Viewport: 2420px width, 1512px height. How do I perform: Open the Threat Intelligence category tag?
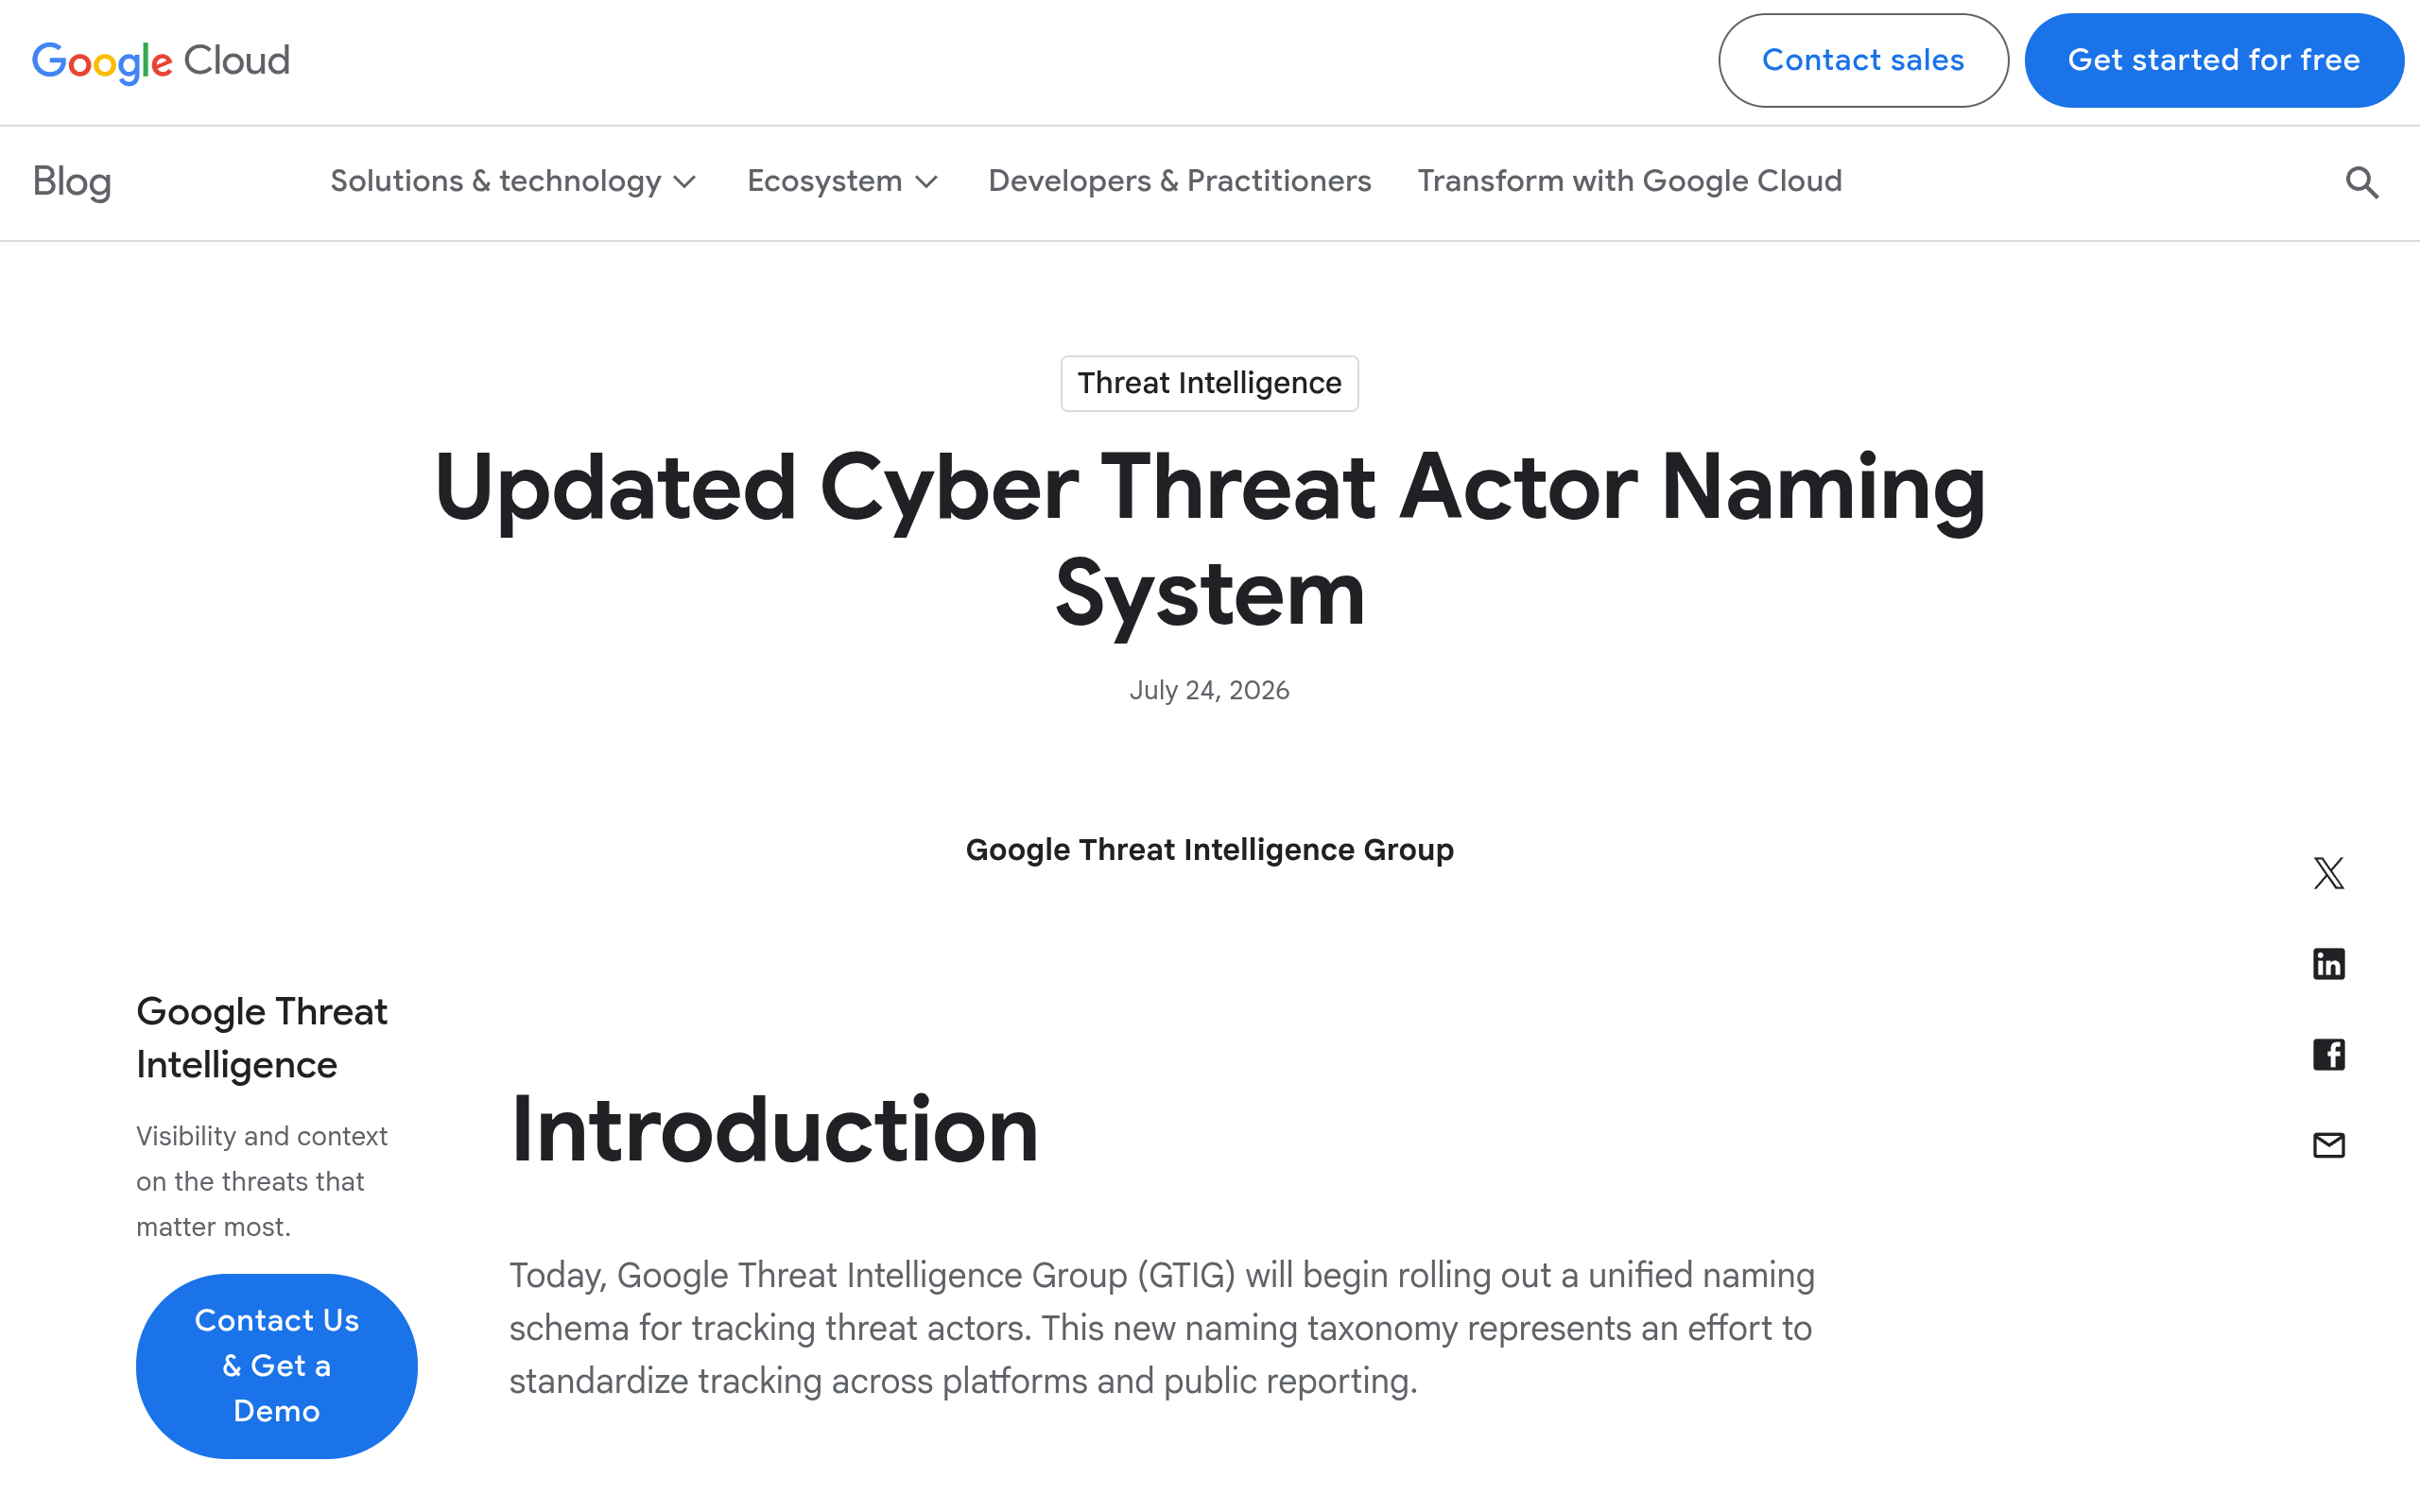(x=1209, y=383)
